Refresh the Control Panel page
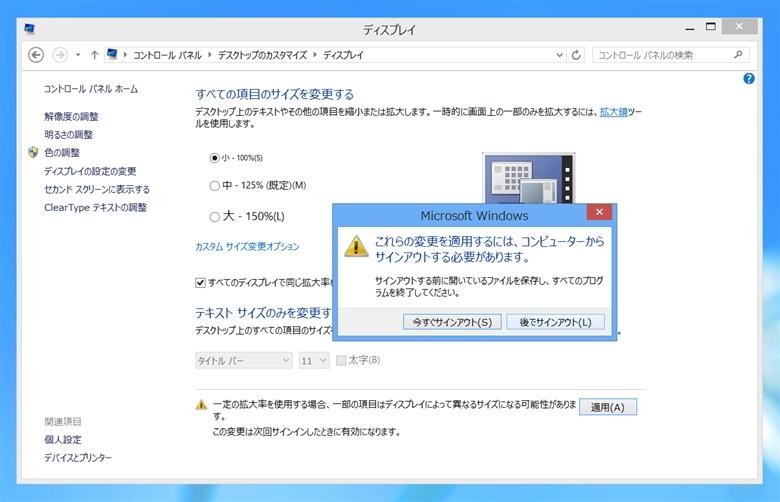780x502 pixels. coord(576,55)
